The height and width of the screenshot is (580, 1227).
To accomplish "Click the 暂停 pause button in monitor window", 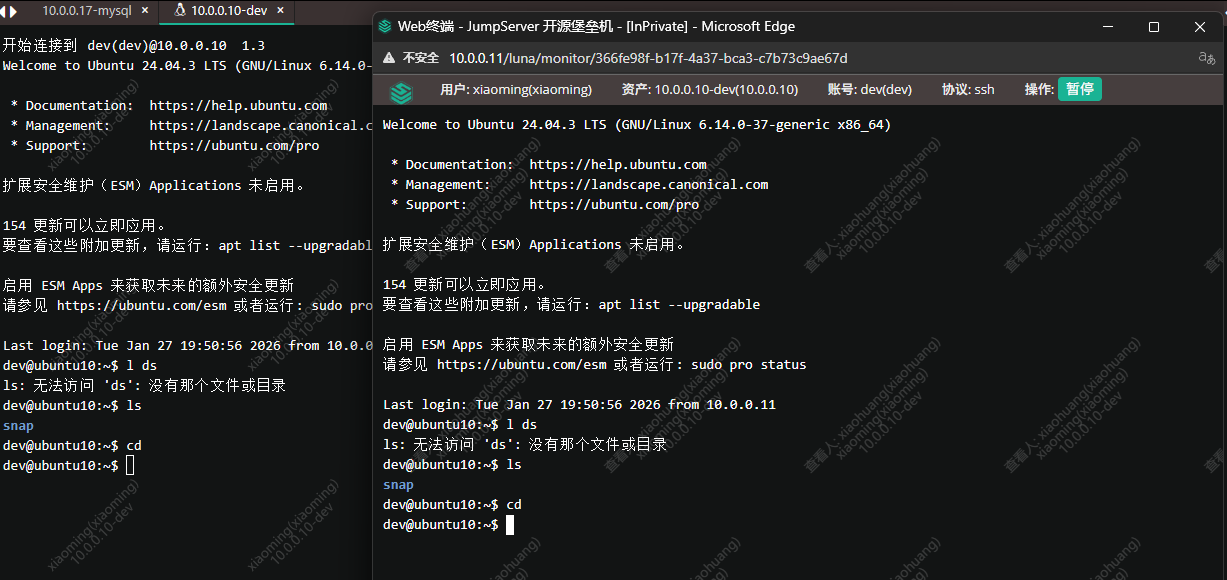I will click(1080, 89).
